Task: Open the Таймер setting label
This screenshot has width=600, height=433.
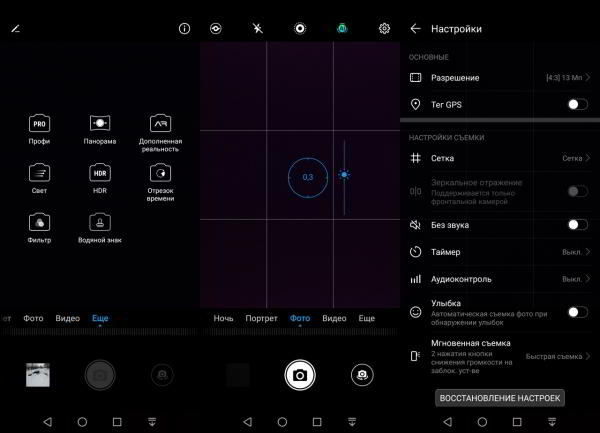Action: (445, 252)
